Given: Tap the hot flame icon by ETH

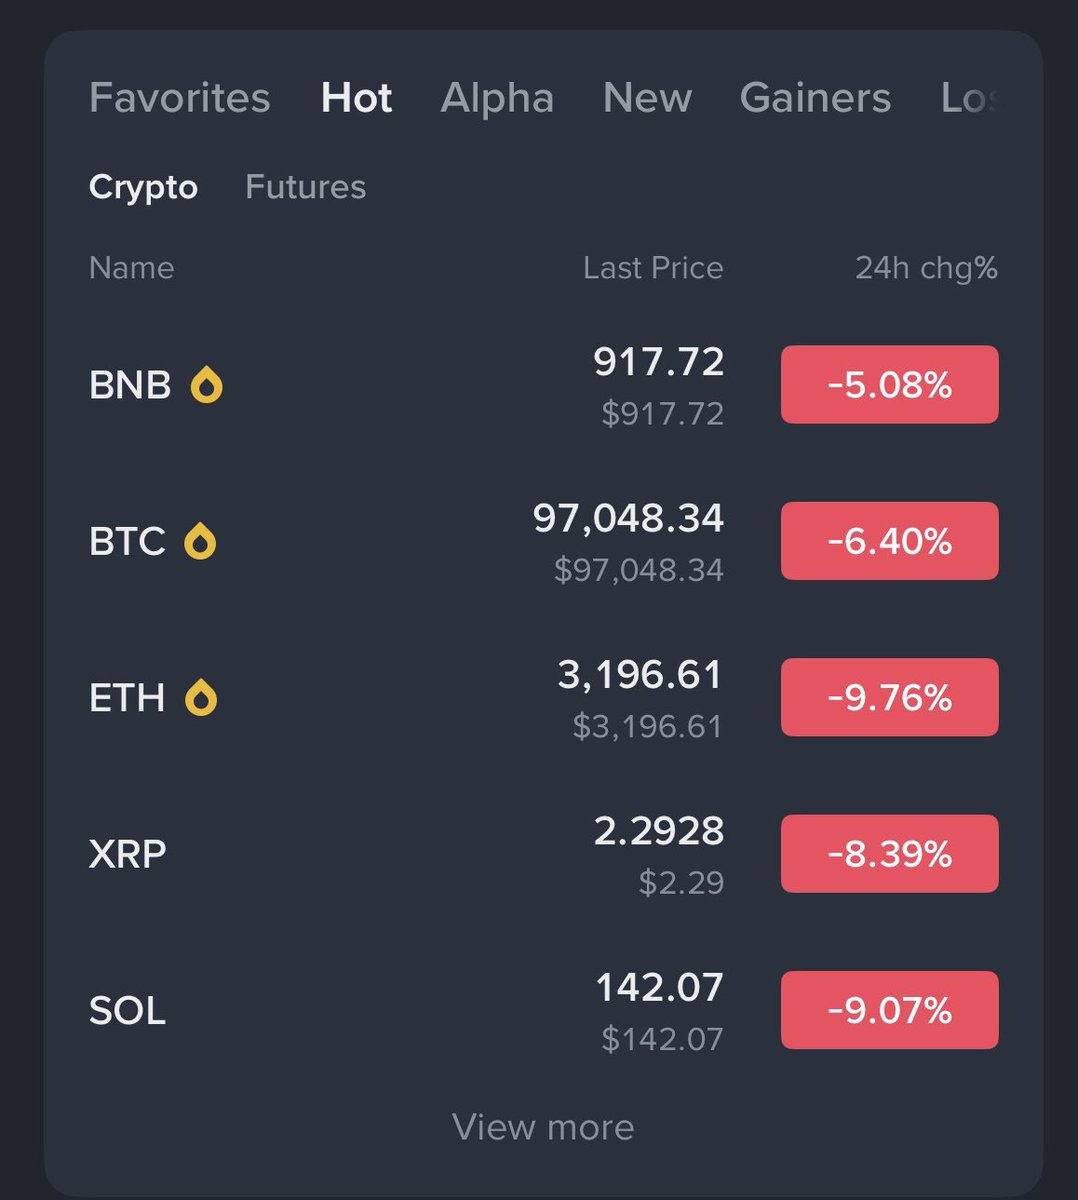Looking at the screenshot, I should tap(201, 698).
